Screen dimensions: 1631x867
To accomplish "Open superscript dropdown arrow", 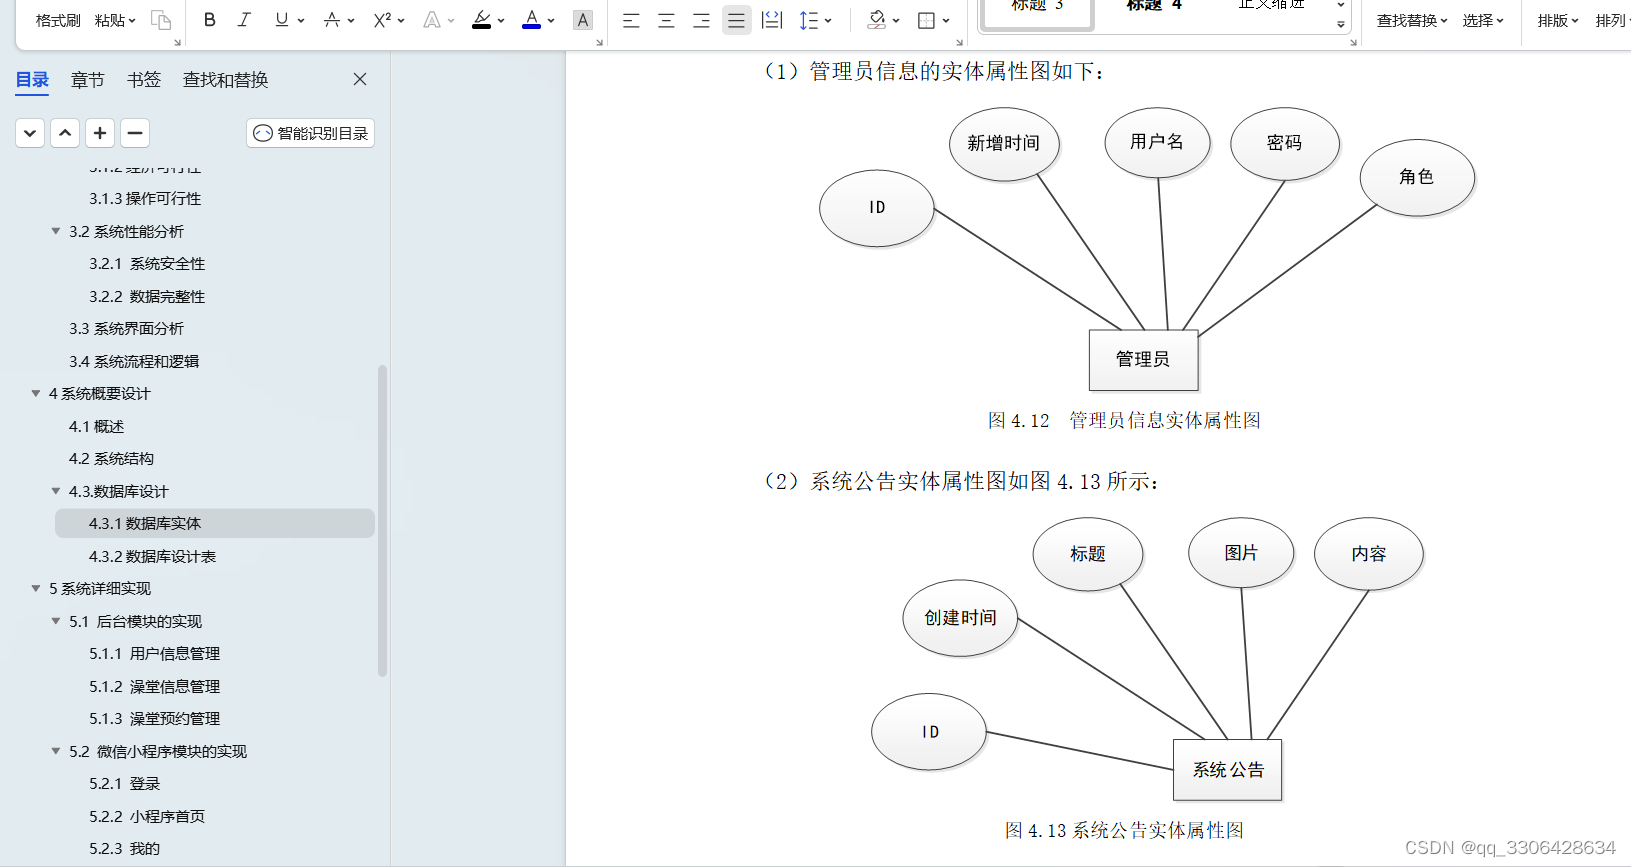I will coord(401,21).
